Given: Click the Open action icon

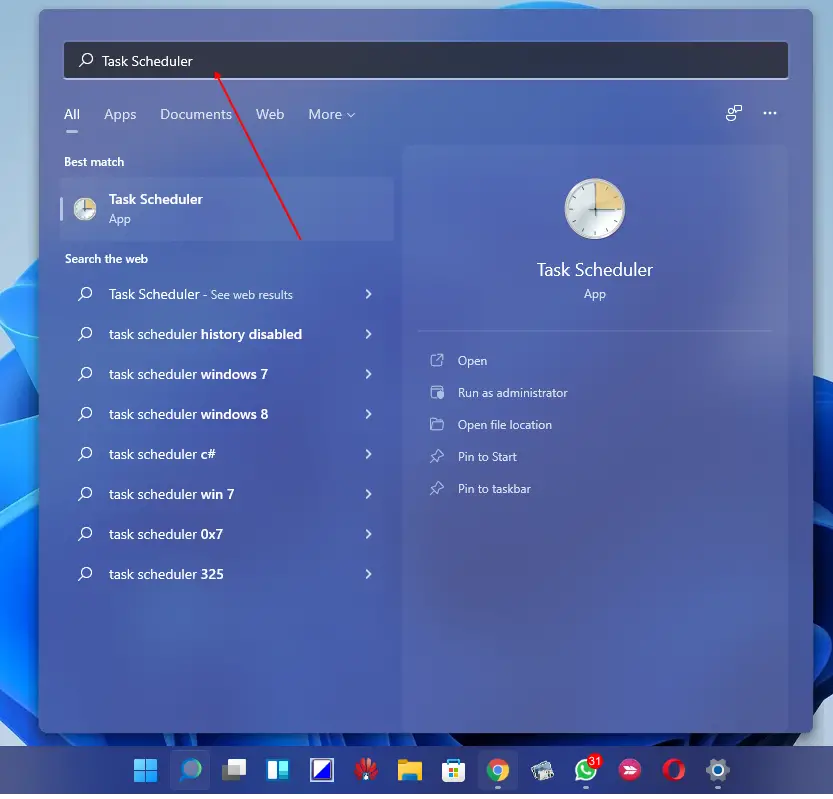Looking at the screenshot, I should pyautogui.click(x=437, y=360).
